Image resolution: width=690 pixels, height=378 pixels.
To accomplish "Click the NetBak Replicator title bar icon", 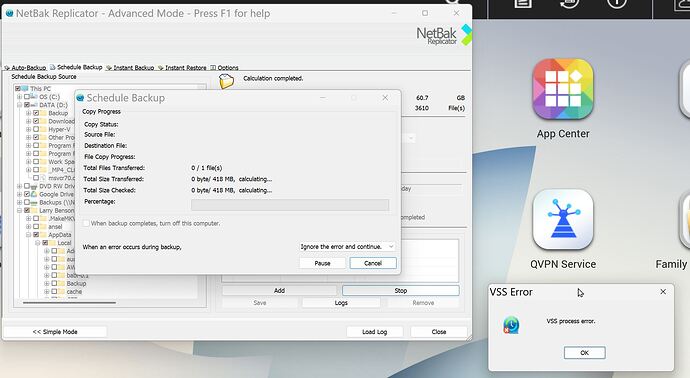I will pyautogui.click(x=9, y=13).
